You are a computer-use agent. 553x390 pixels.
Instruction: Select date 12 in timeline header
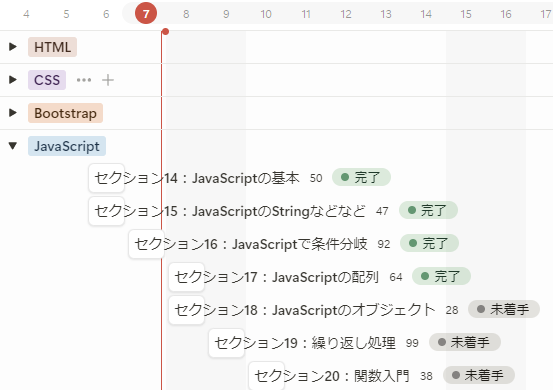pos(346,14)
